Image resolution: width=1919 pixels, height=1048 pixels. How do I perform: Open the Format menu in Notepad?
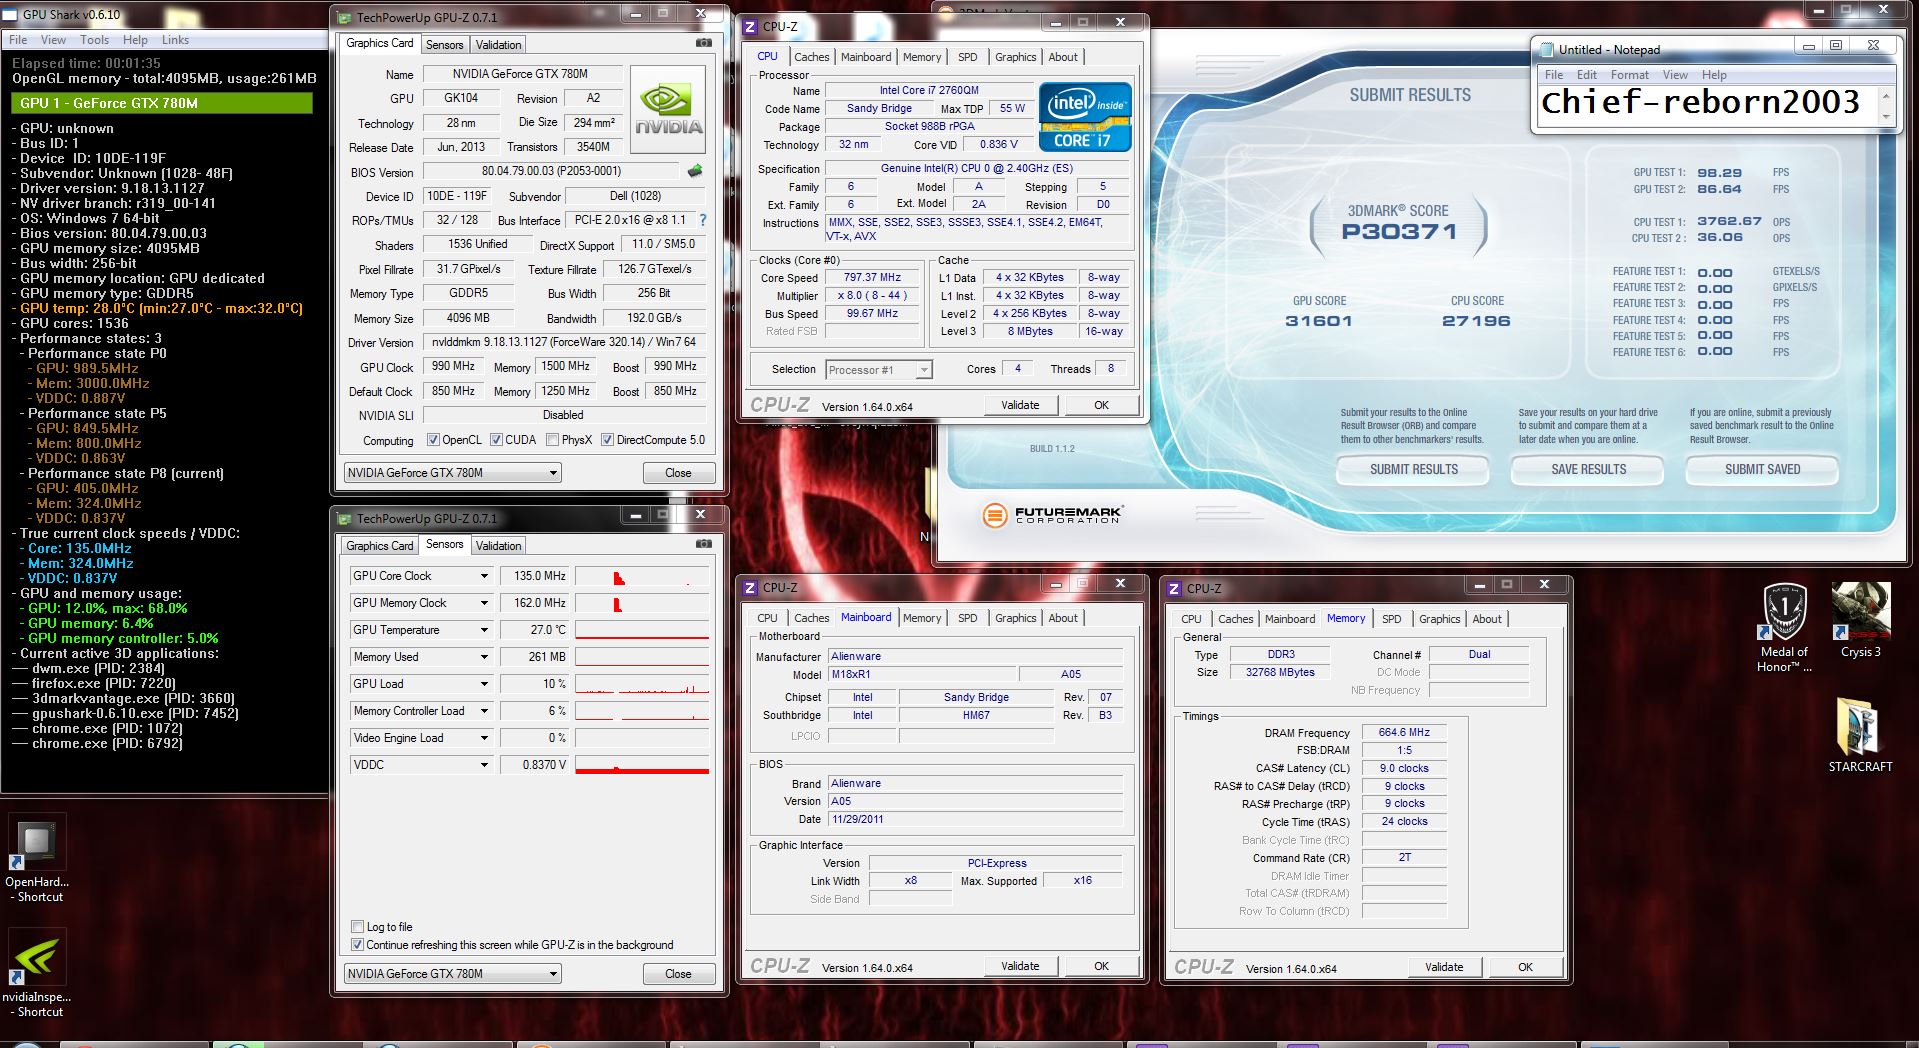(1629, 75)
